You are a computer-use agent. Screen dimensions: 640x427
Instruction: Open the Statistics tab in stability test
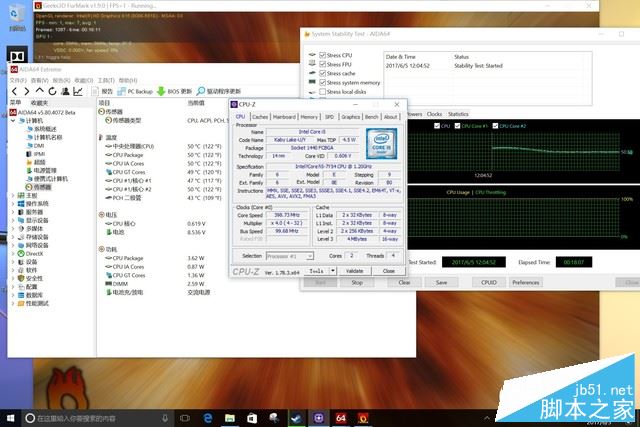tap(458, 114)
